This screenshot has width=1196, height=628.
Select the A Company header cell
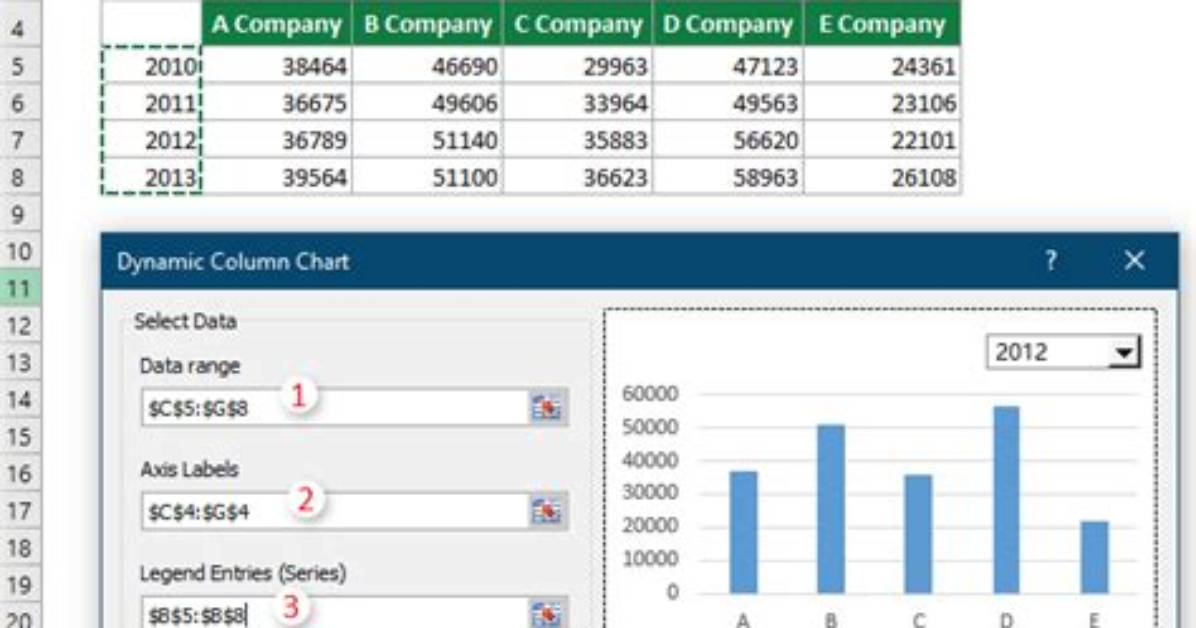277,24
